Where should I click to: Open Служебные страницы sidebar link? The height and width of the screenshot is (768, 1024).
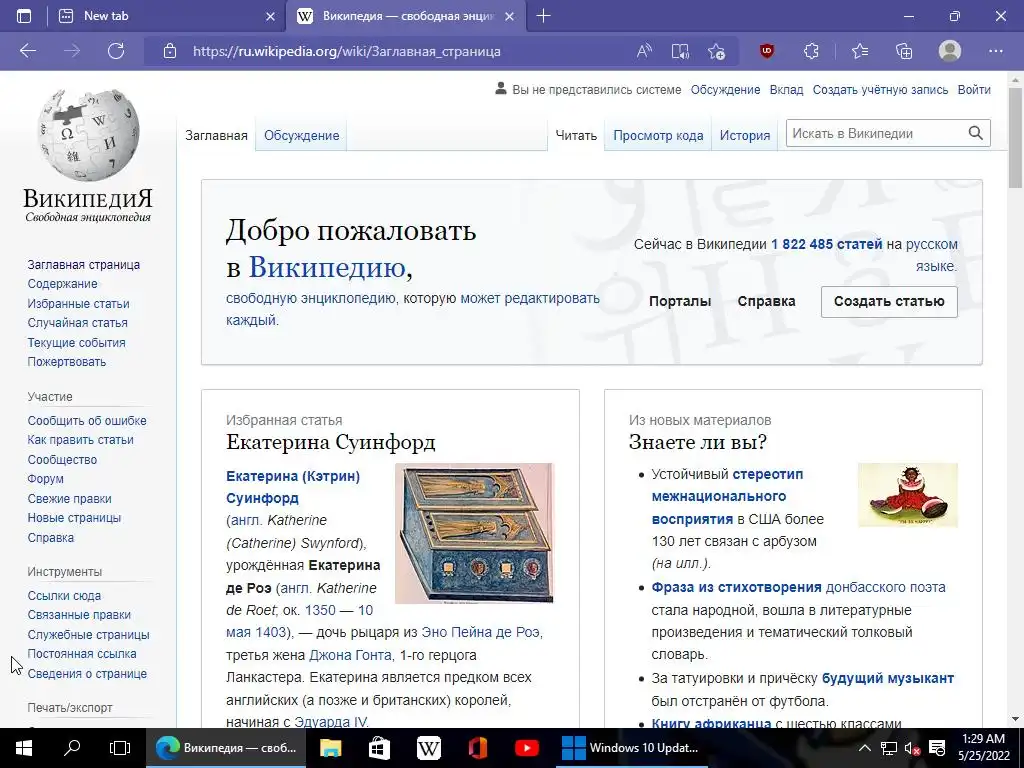[88, 634]
